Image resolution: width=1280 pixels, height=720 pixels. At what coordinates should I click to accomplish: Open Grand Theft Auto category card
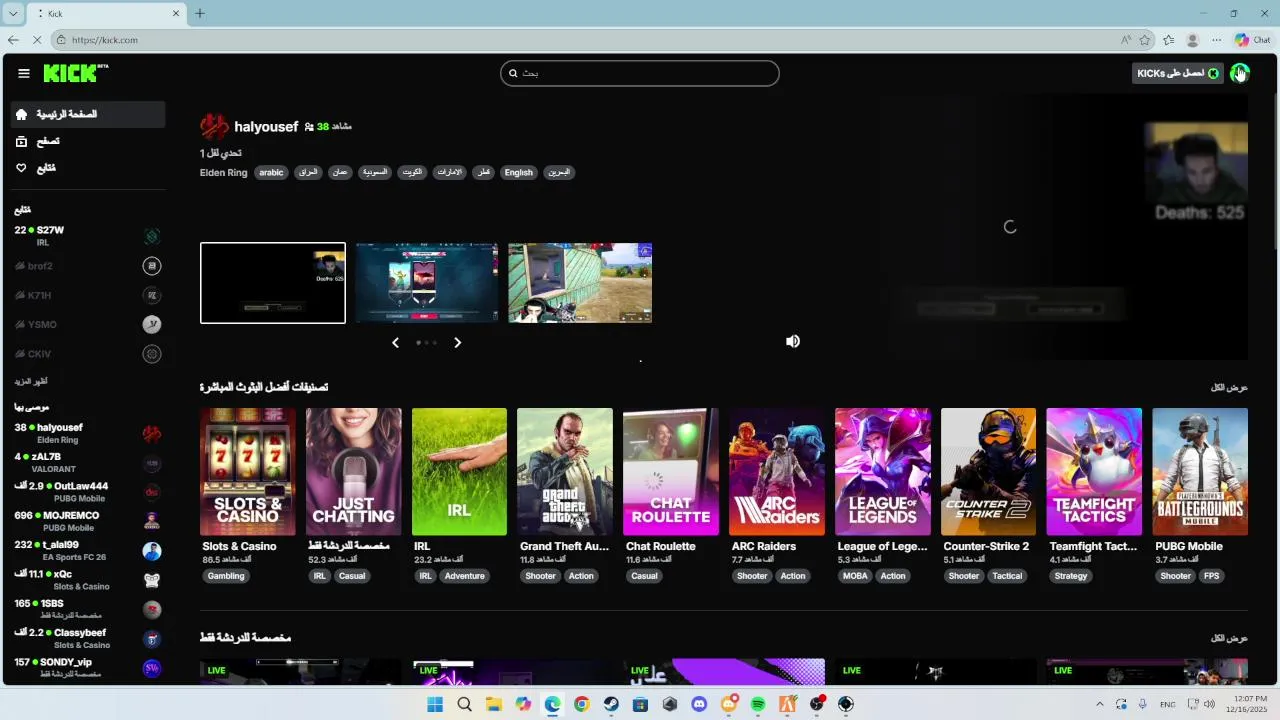(x=565, y=472)
